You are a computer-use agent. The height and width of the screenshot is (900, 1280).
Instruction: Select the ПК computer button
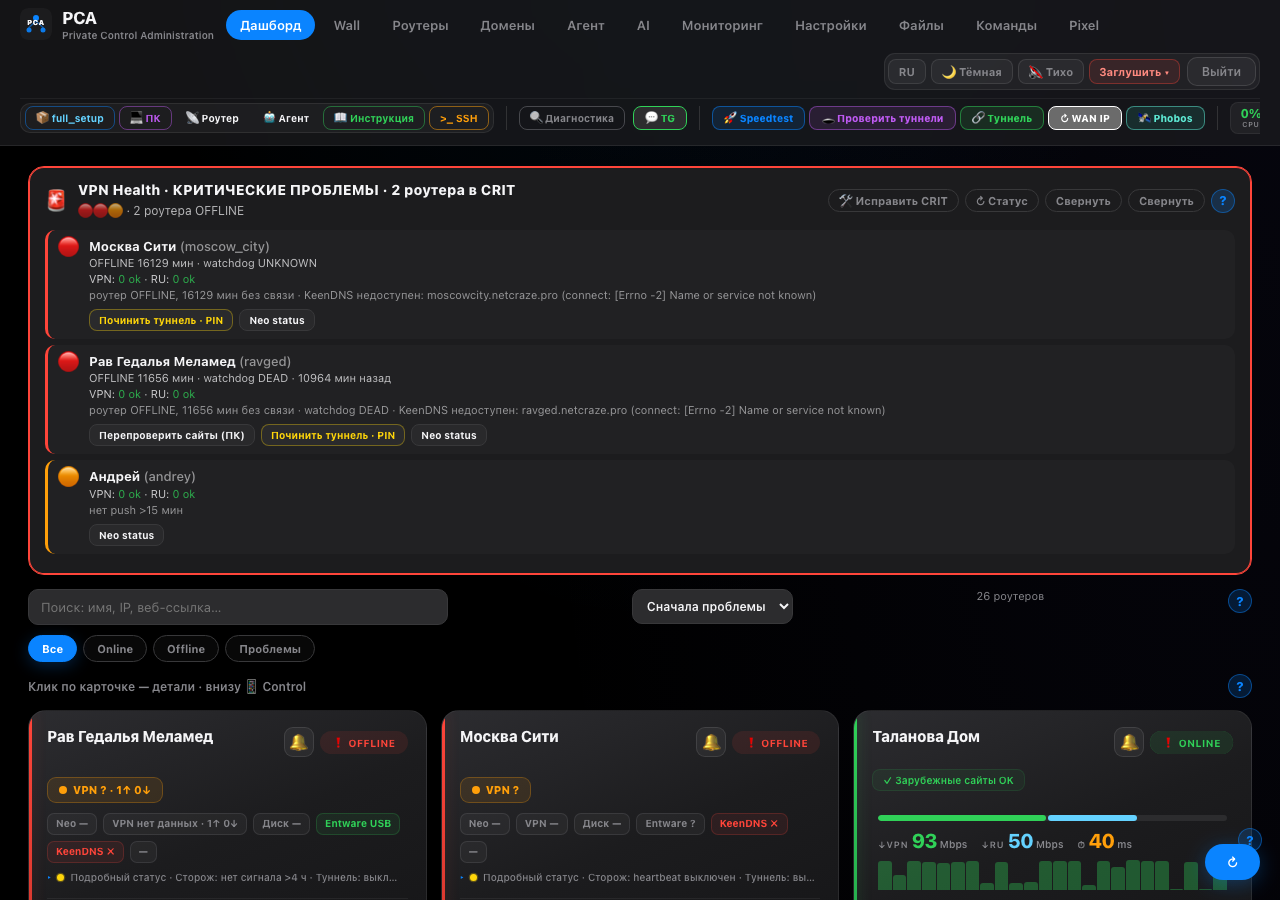click(x=145, y=118)
